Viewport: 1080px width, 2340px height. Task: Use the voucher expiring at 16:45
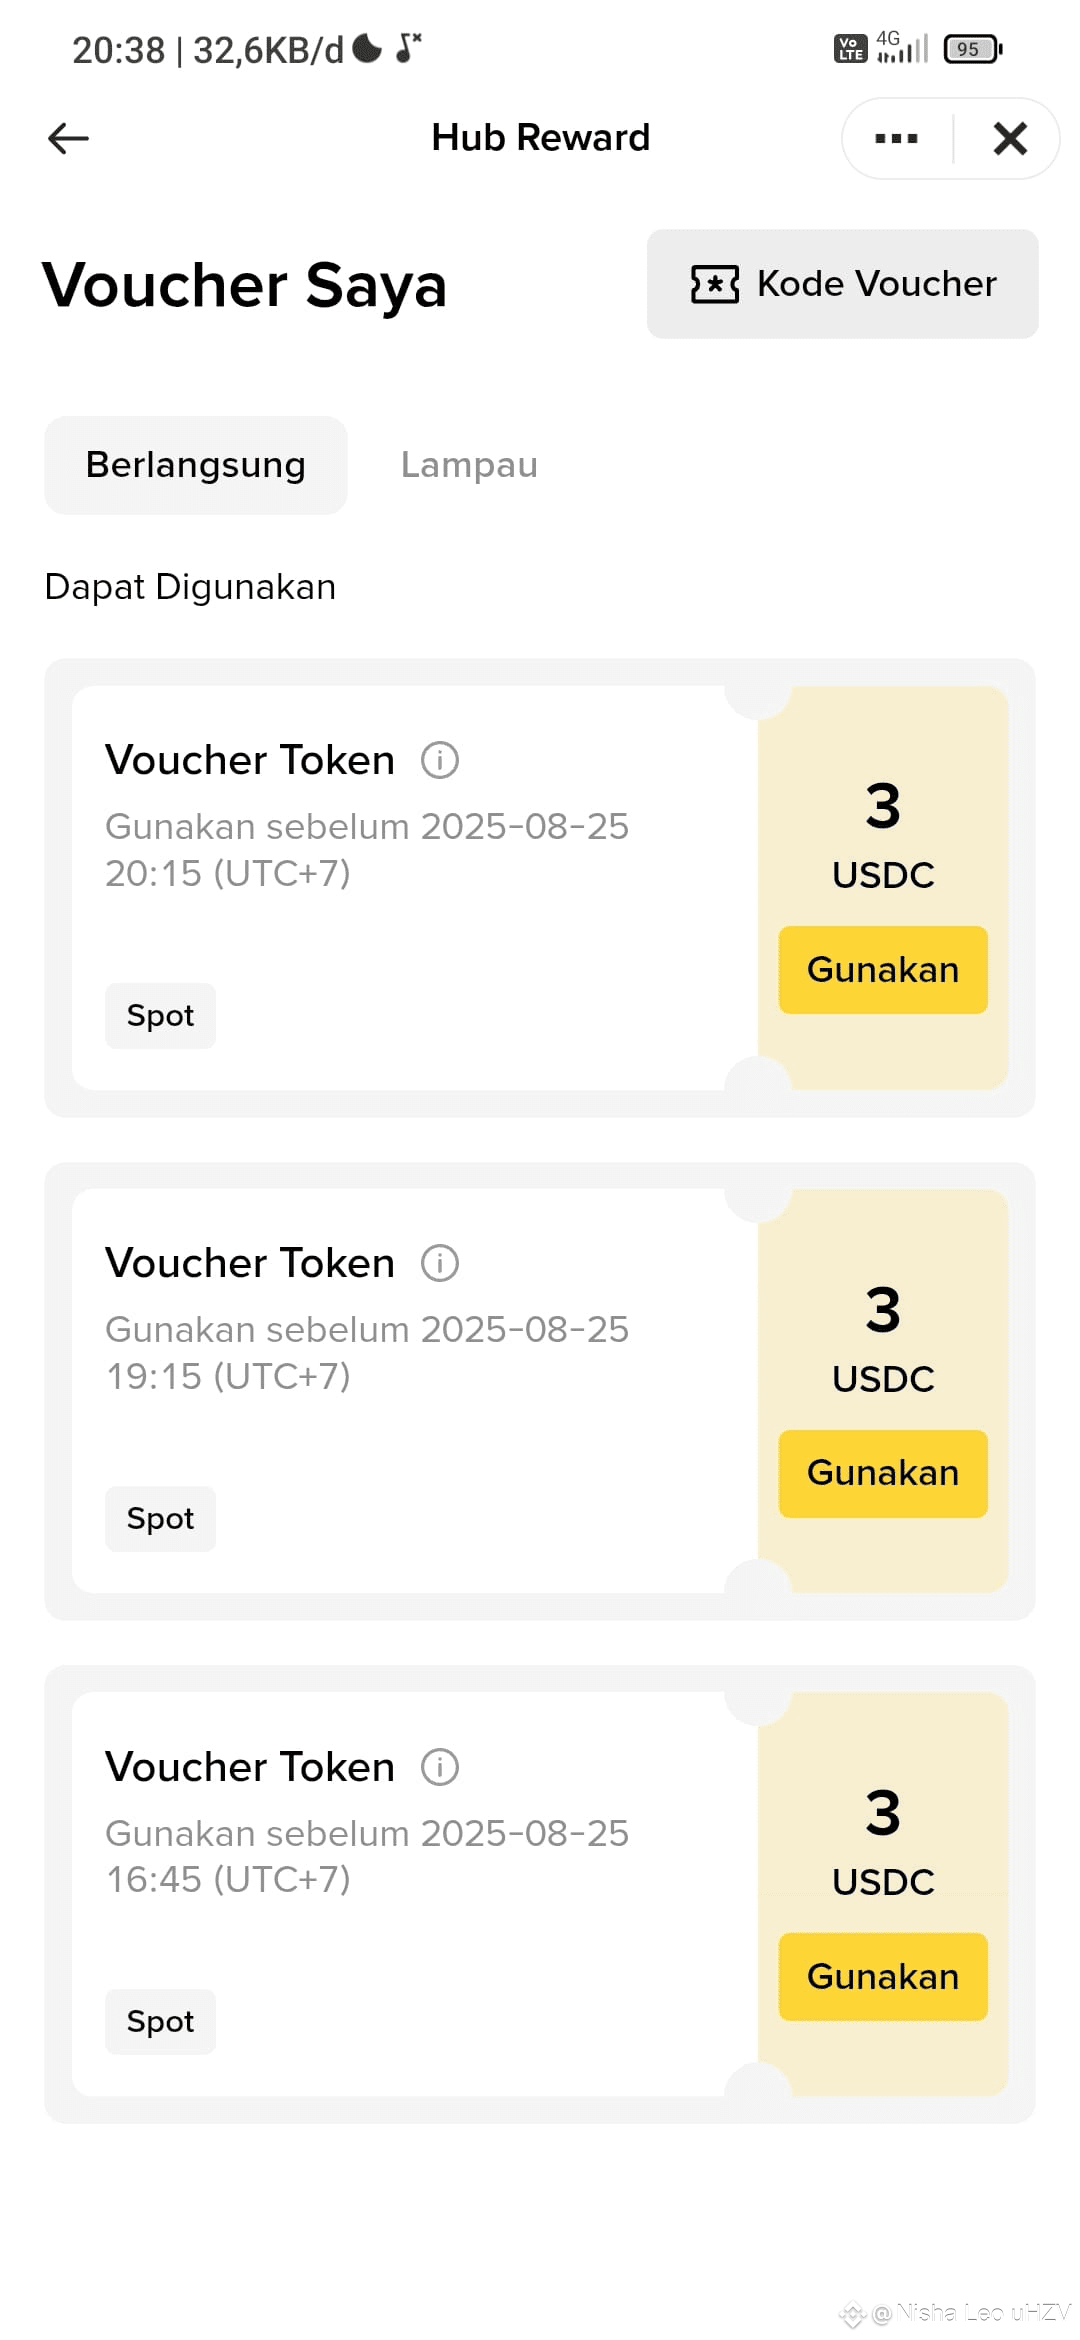[883, 1977]
